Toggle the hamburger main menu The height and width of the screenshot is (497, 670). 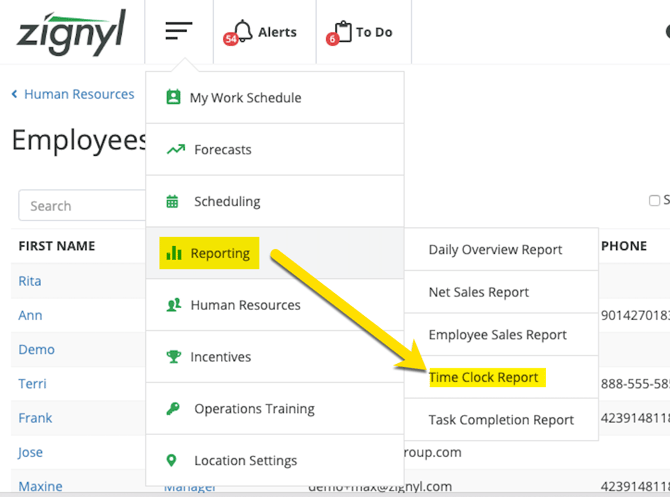tap(179, 32)
